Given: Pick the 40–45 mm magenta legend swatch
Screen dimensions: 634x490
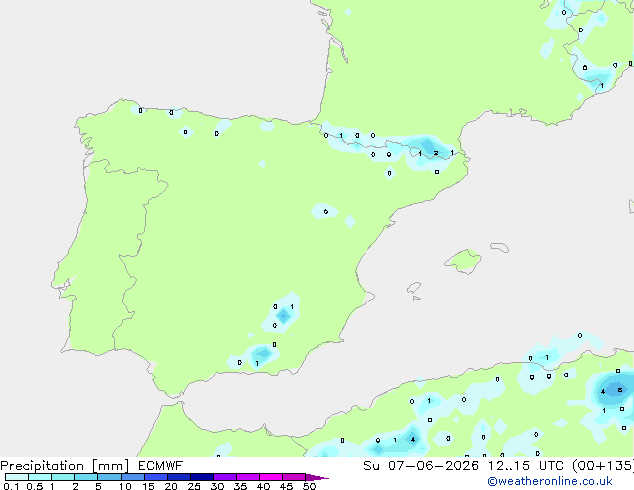Looking at the screenshot, I should (x=271, y=477).
